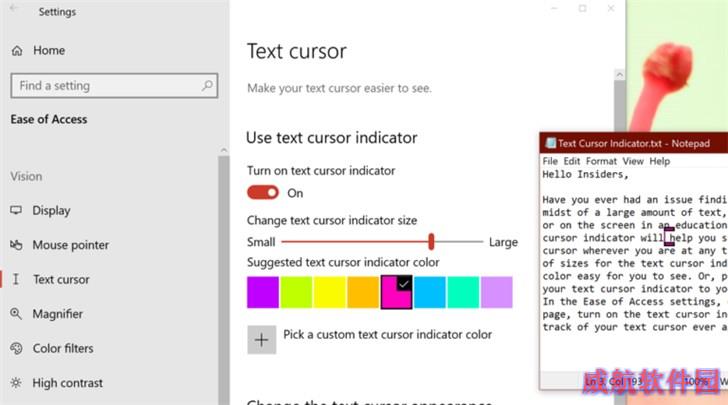Open High contrast settings

click(x=67, y=383)
